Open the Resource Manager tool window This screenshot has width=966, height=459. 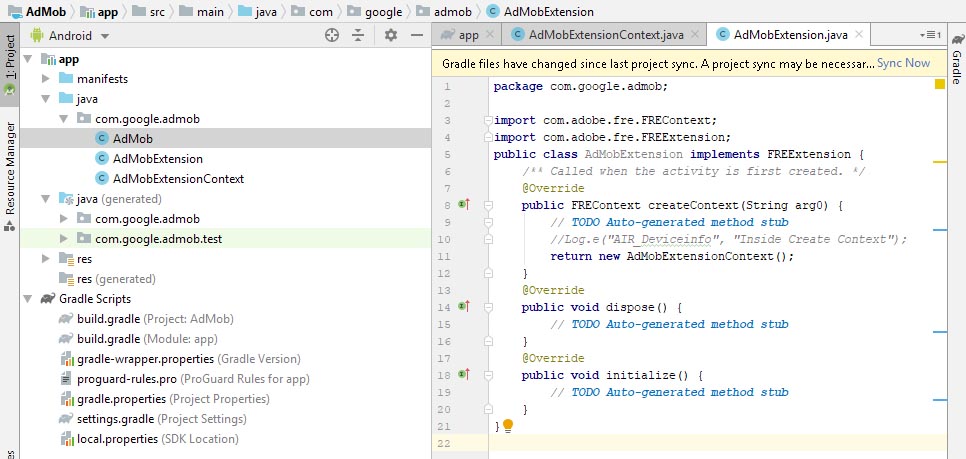tap(9, 176)
